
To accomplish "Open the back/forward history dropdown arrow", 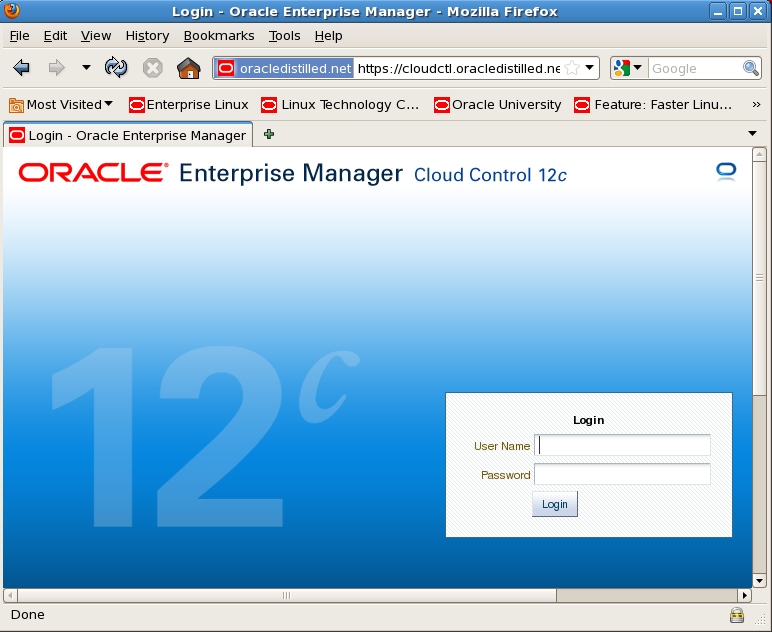I will coord(86,67).
